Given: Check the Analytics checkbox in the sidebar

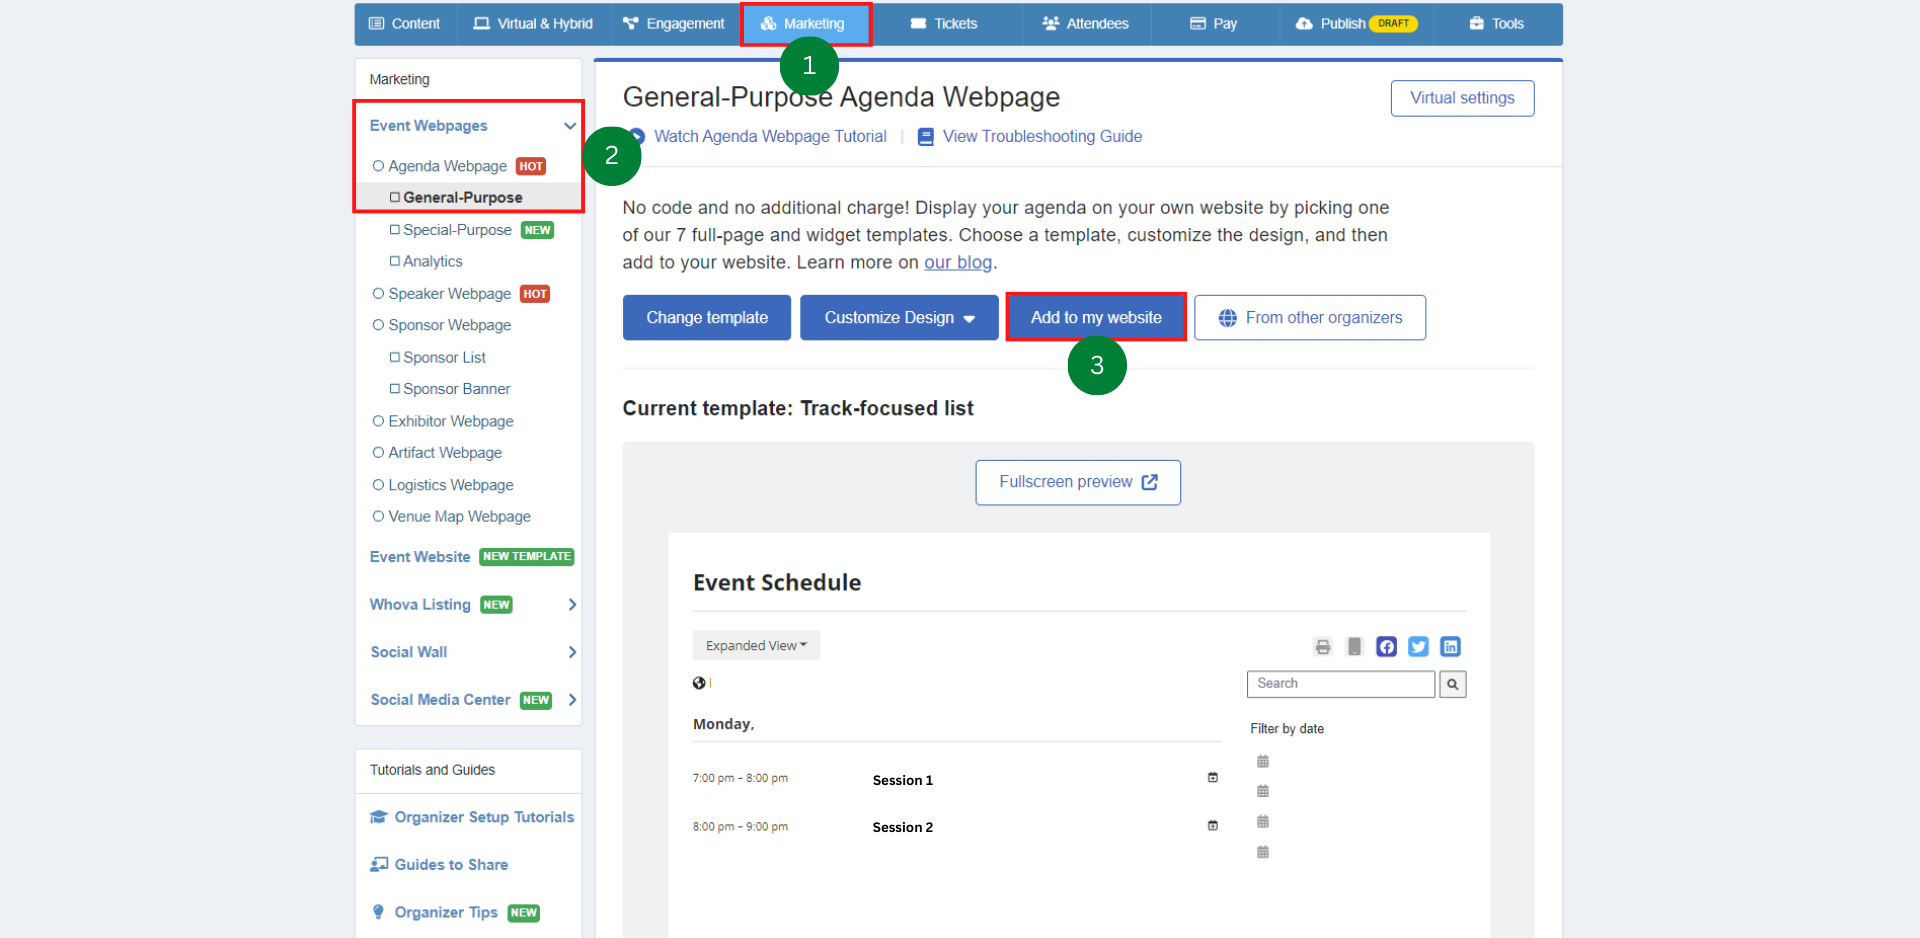Looking at the screenshot, I should coord(393,261).
